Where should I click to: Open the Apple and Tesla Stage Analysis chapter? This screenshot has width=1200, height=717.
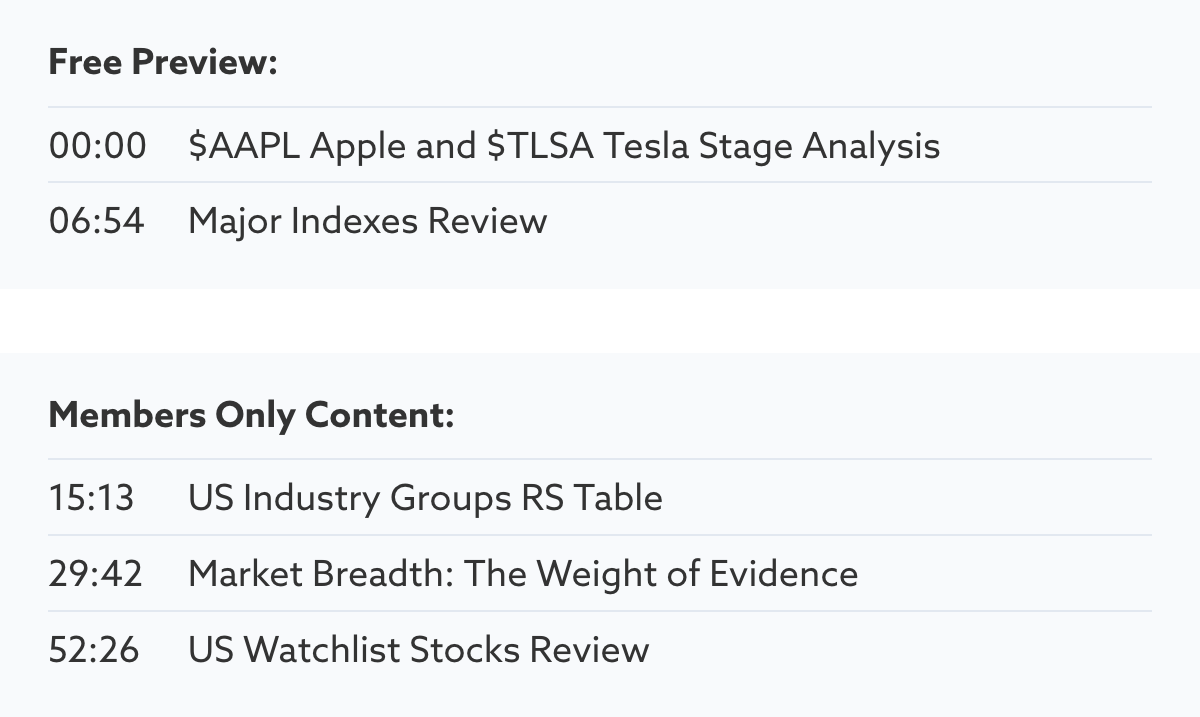(x=564, y=146)
